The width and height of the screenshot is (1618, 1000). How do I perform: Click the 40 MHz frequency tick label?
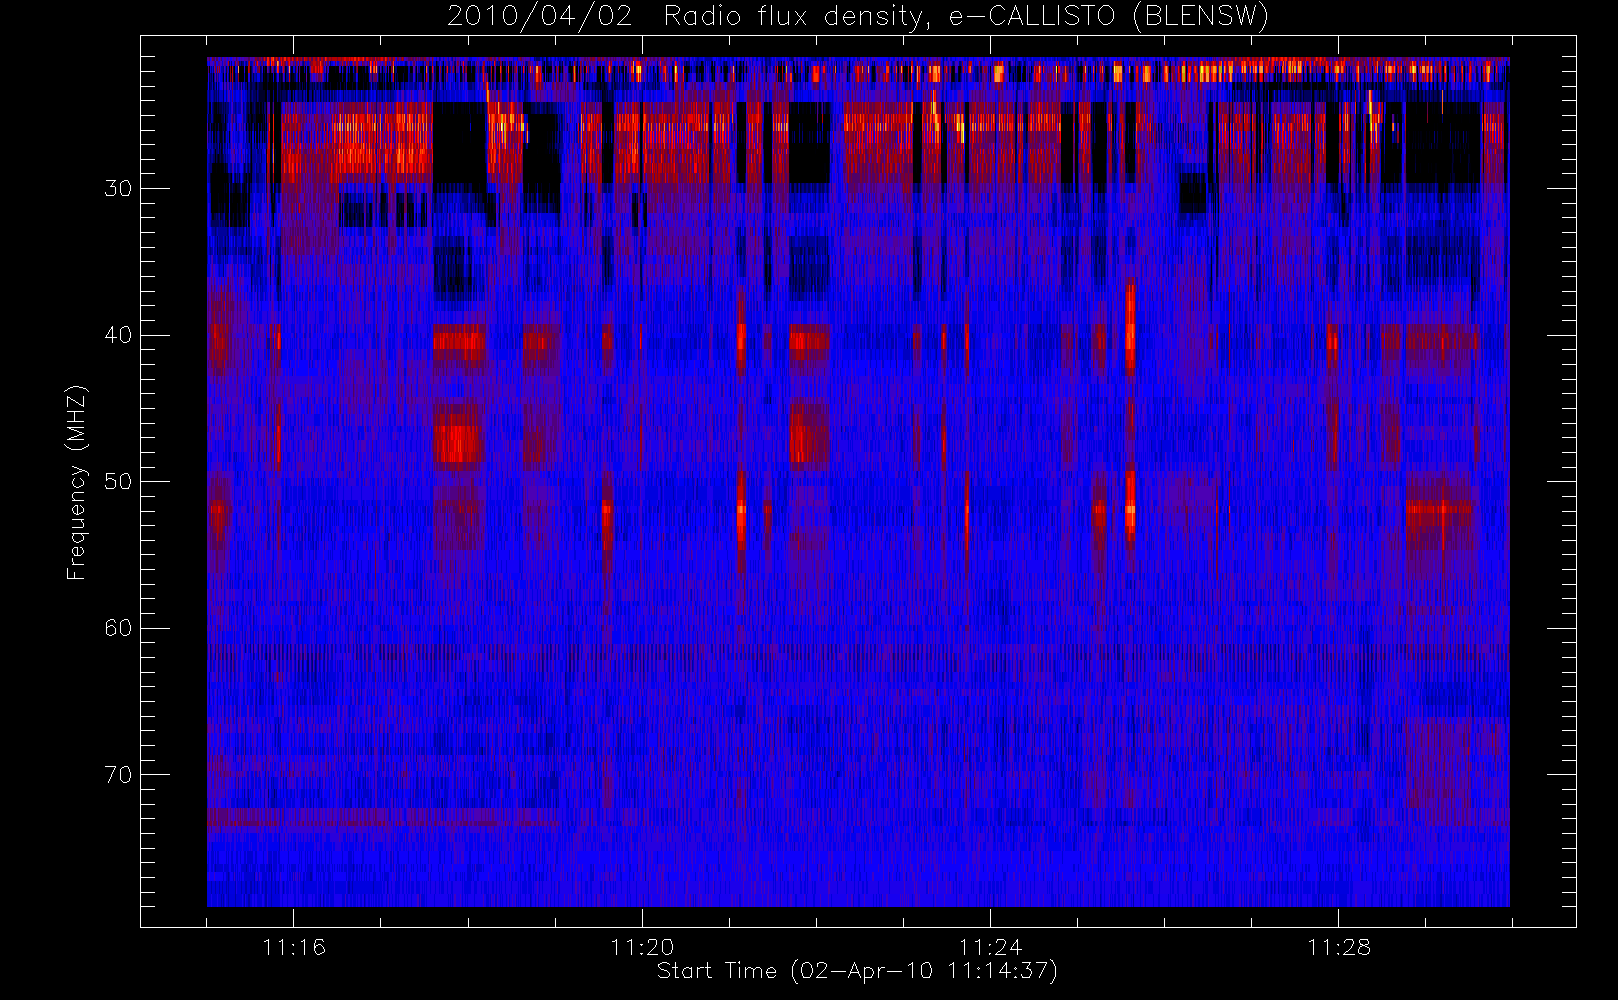(118, 335)
